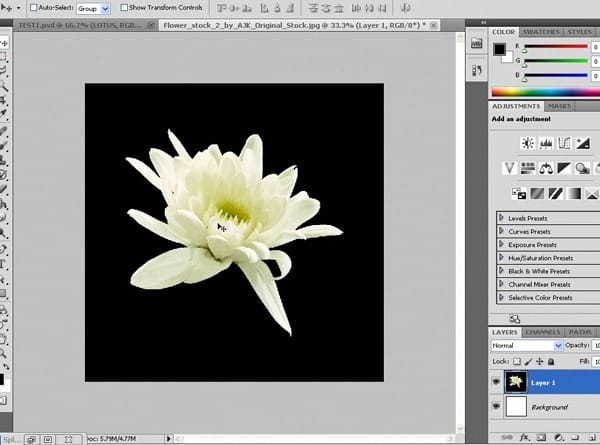600x445 pixels.
Task: Add an Invert adjustment
Action: click(519, 193)
